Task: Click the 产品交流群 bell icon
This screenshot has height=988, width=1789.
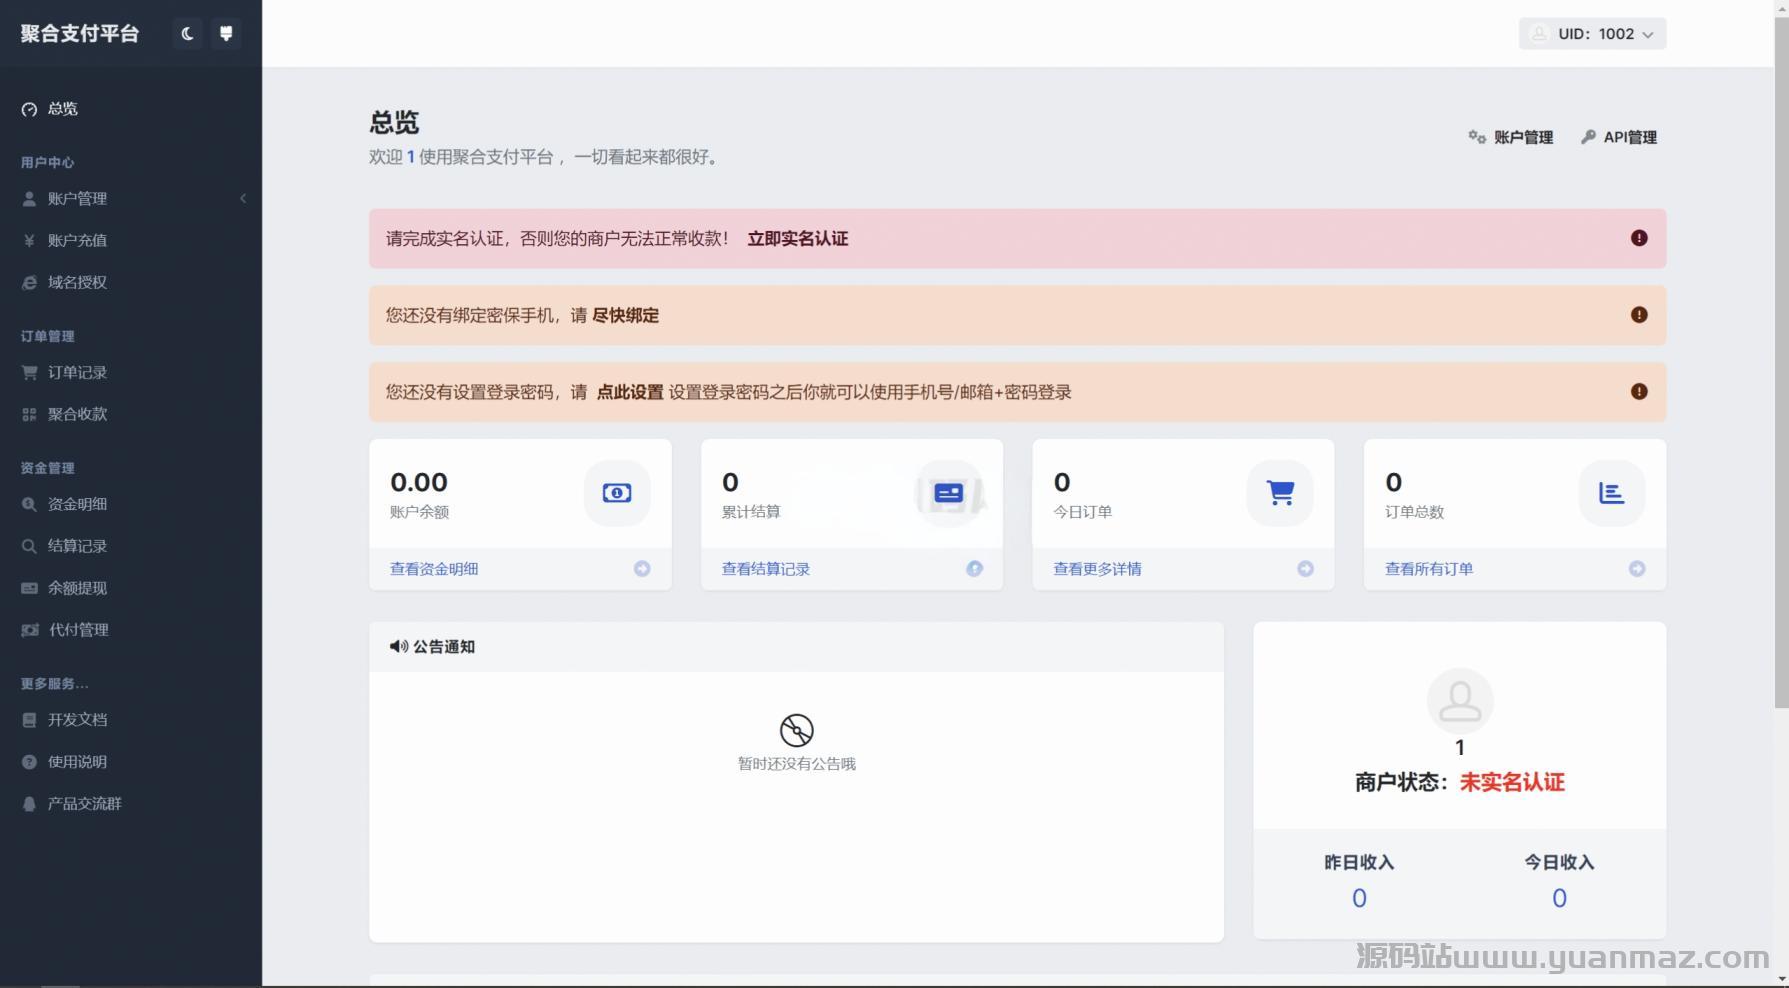Action: (x=28, y=804)
